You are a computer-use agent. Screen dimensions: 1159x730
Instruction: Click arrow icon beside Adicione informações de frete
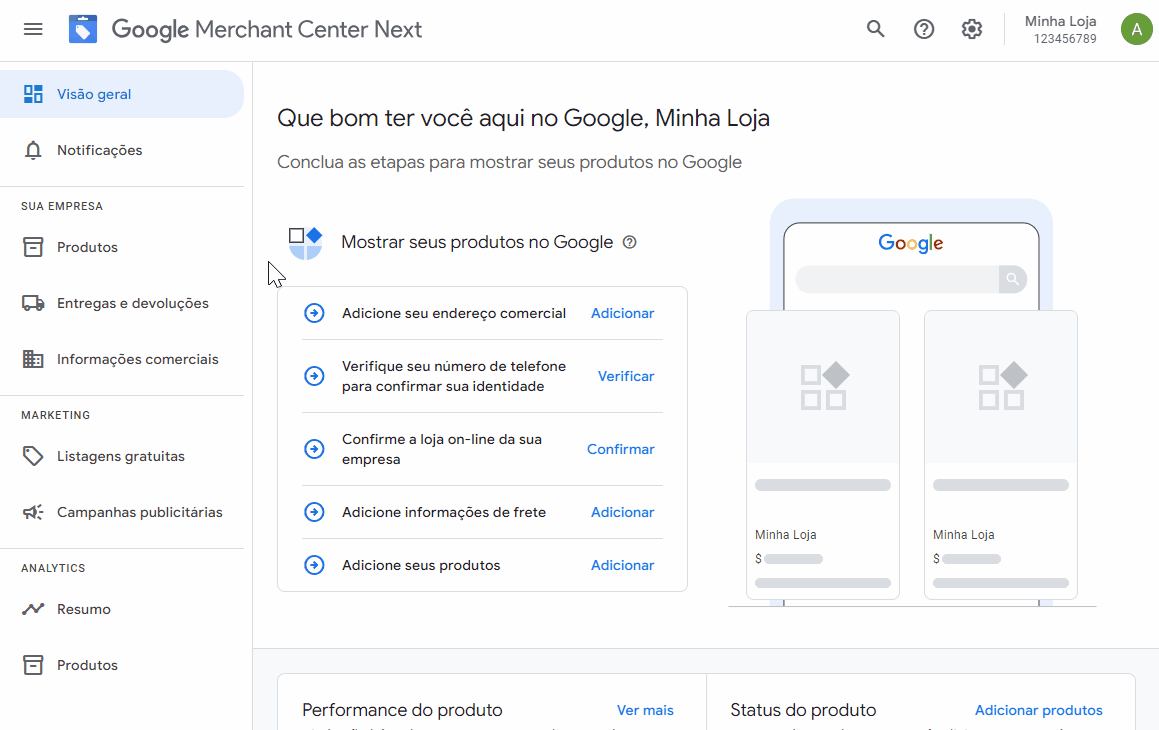pos(314,512)
